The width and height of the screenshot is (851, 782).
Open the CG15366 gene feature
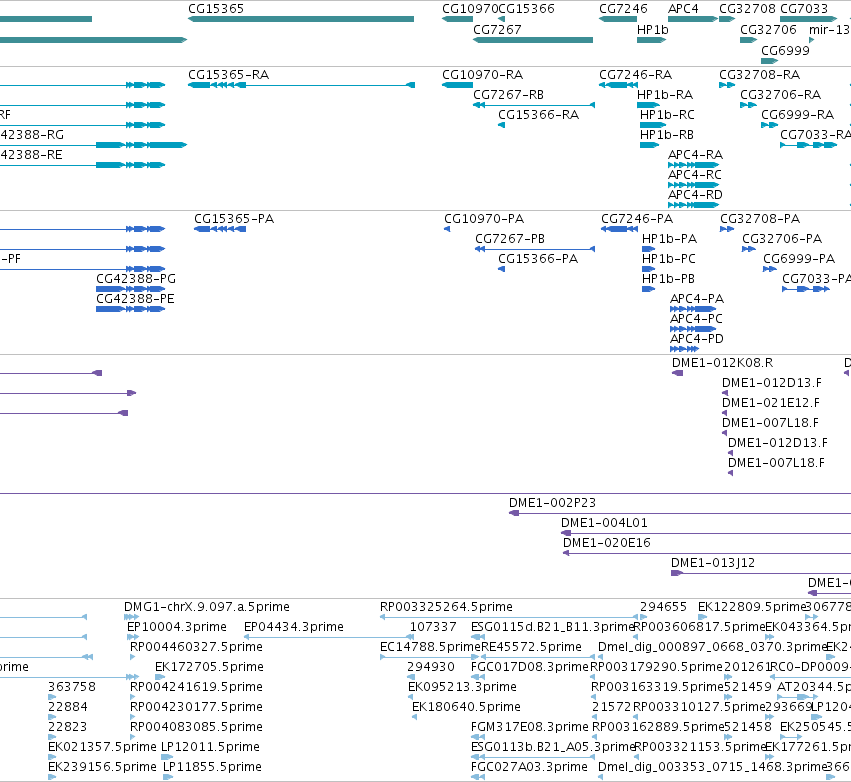501,19
